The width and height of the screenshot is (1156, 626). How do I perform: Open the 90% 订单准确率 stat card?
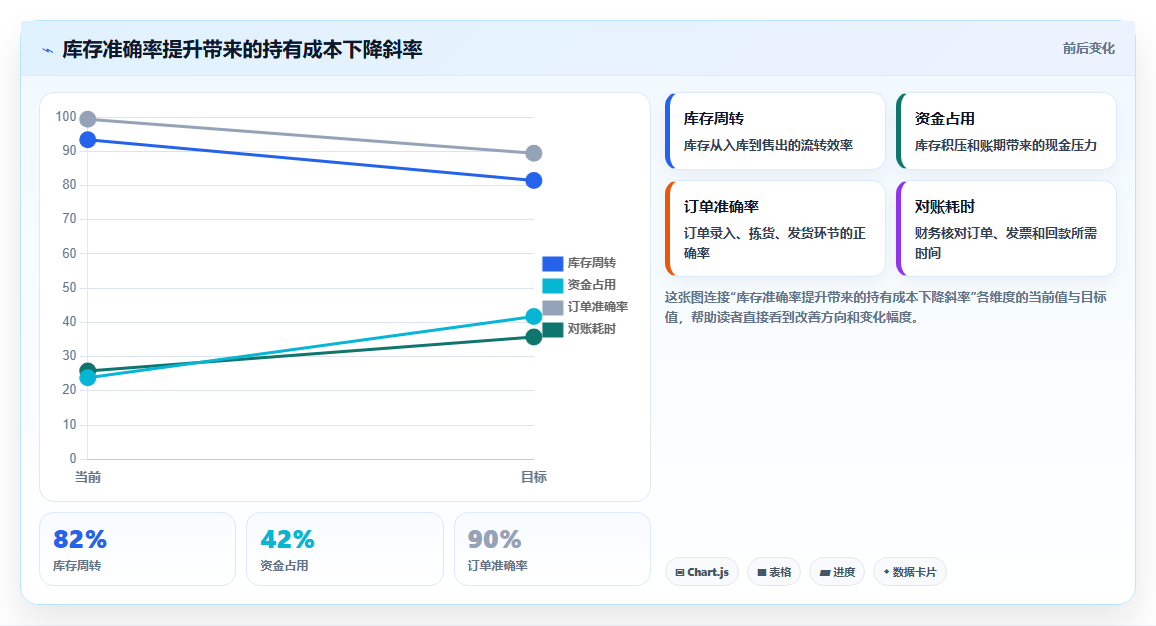(x=552, y=549)
